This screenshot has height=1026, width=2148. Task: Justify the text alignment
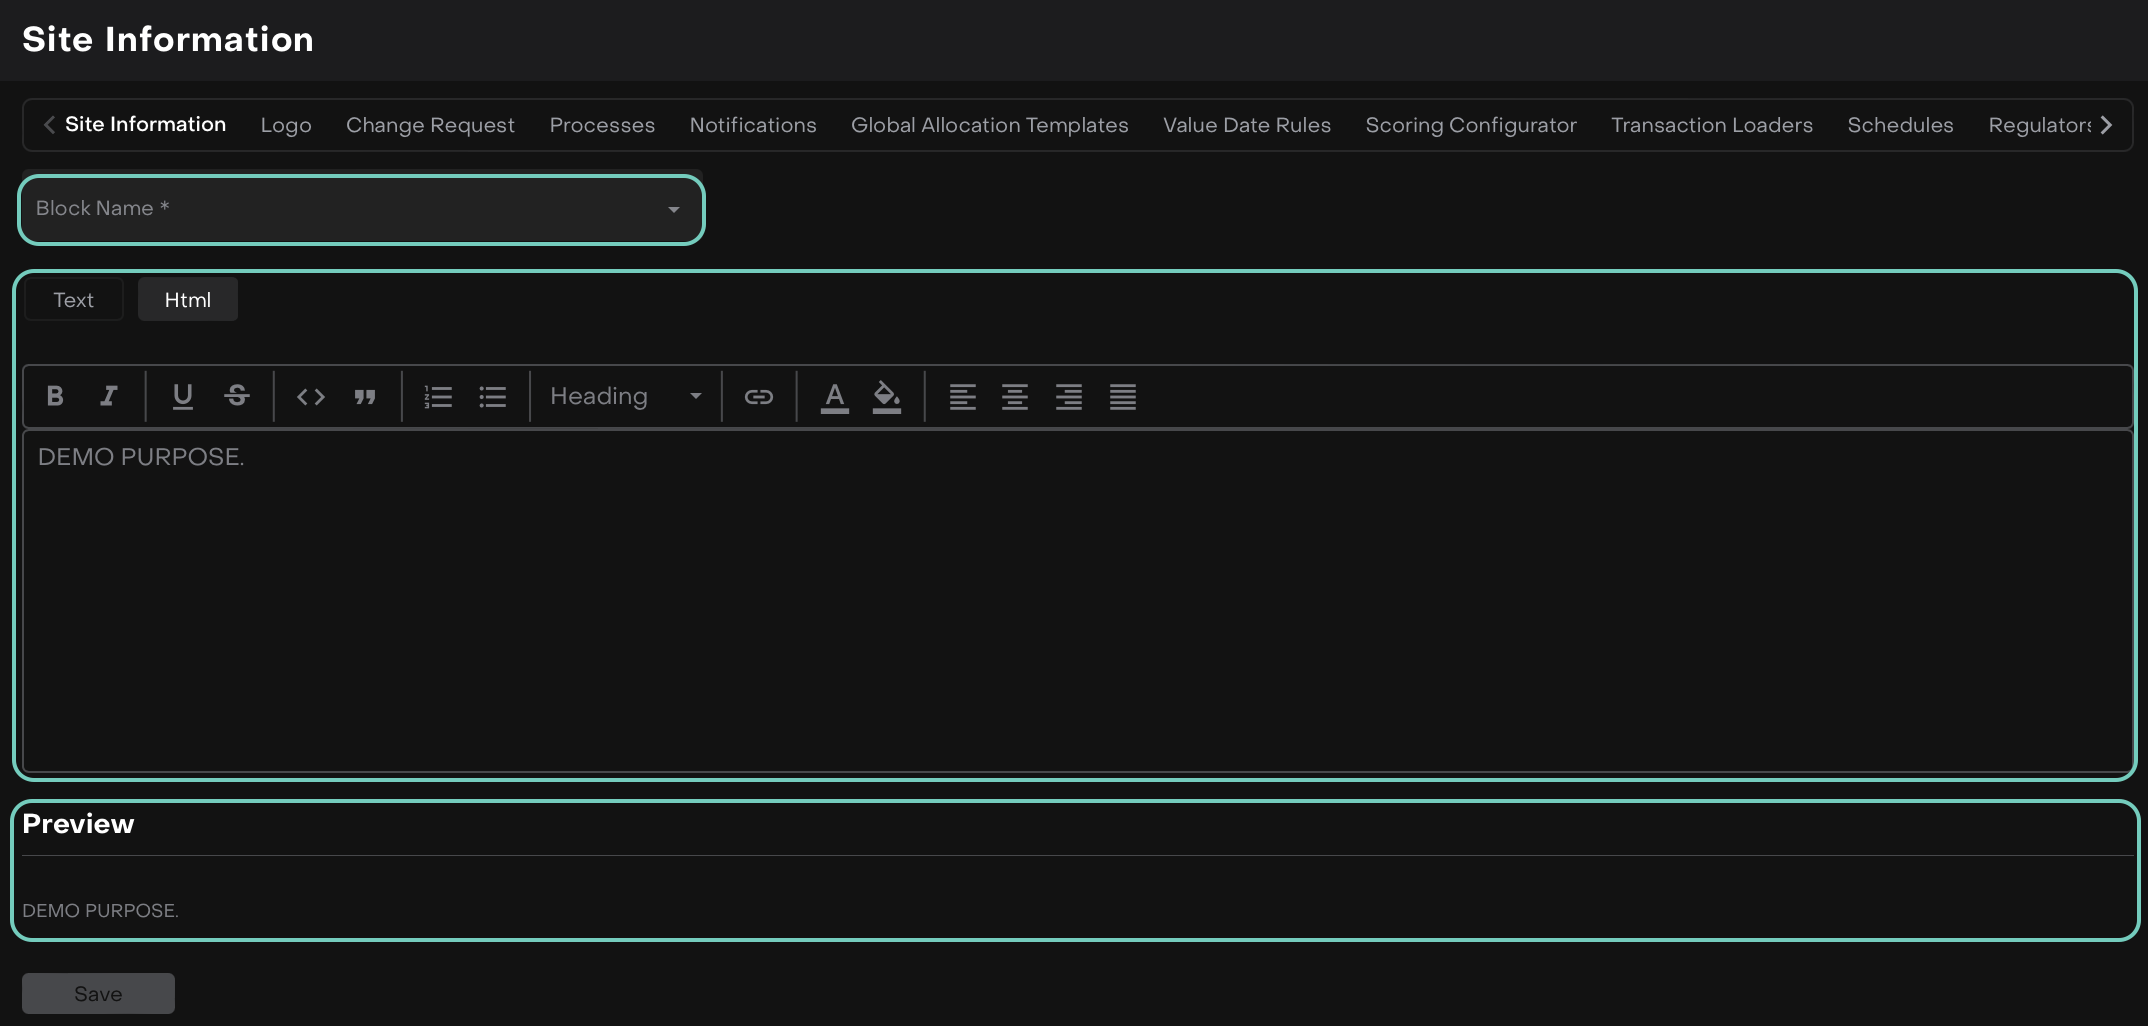click(x=1122, y=397)
